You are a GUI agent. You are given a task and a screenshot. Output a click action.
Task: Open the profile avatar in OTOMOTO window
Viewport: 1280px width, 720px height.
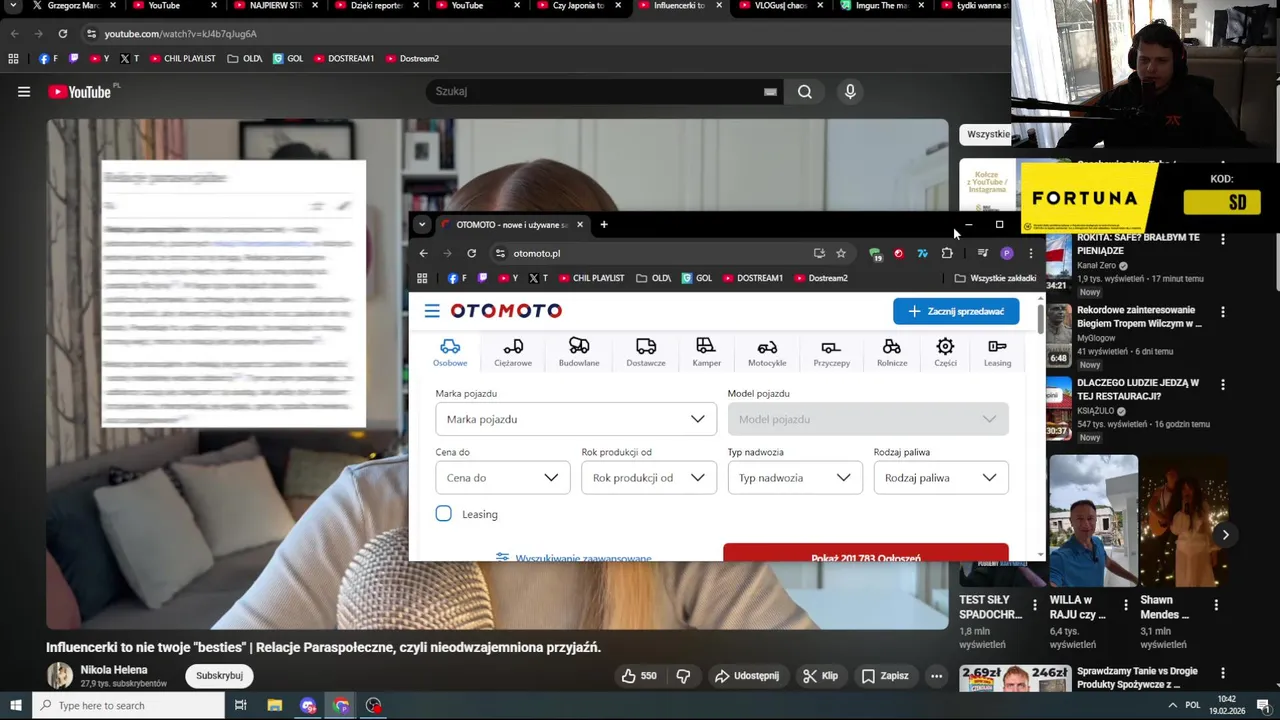[x=1007, y=253]
